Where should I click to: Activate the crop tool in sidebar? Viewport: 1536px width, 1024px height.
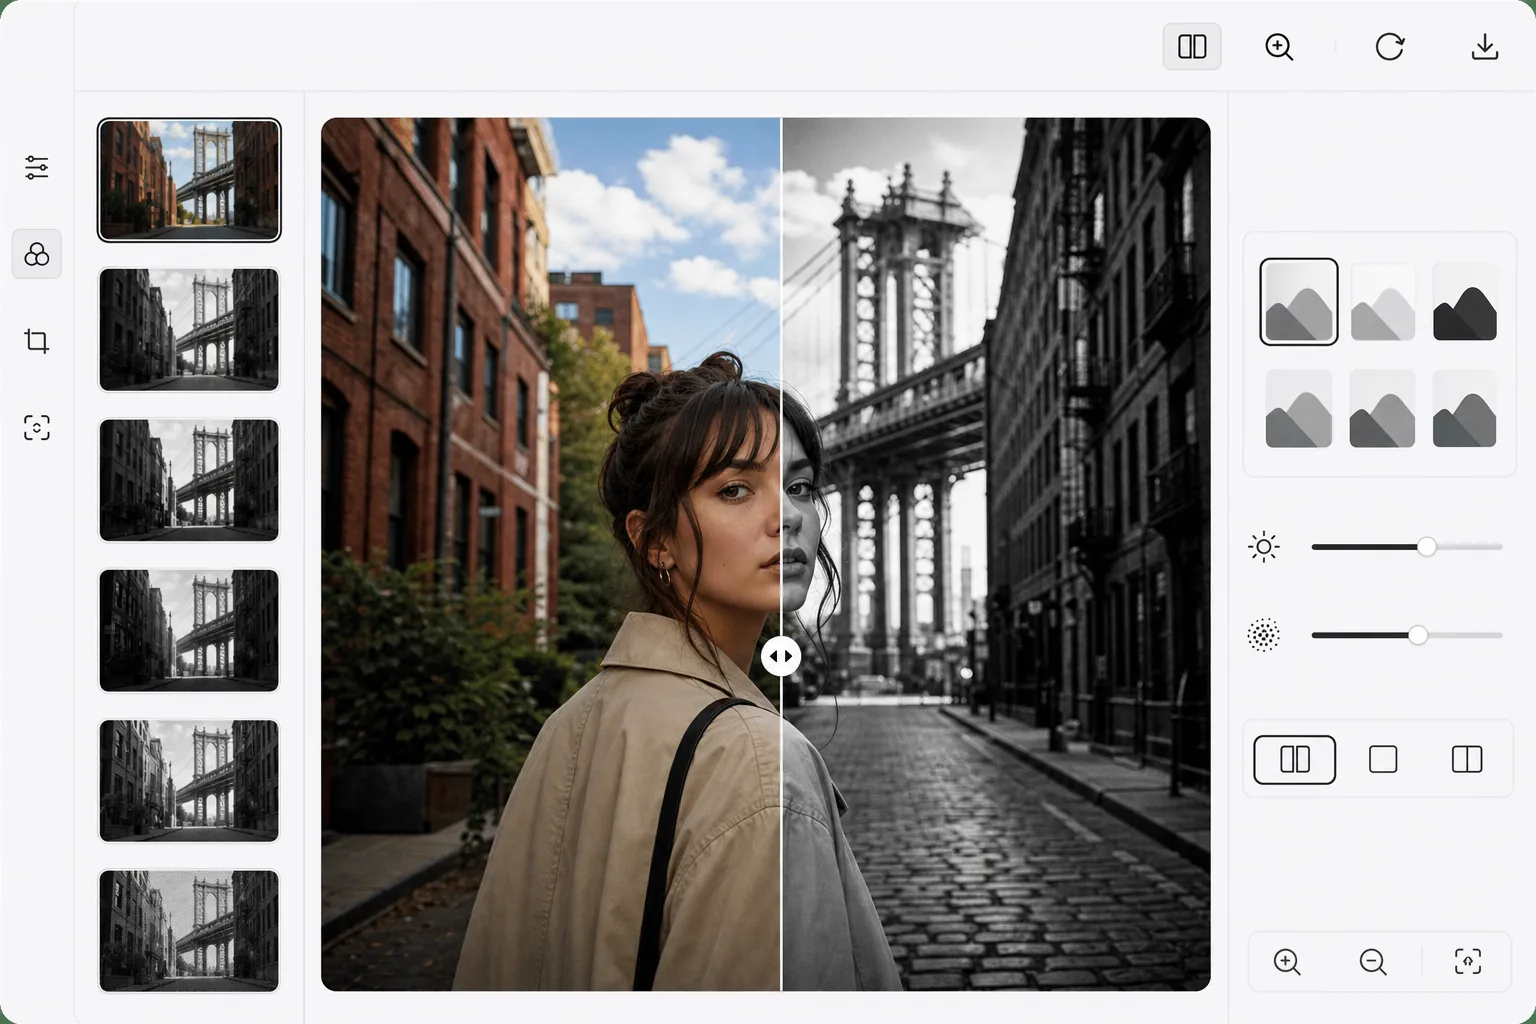[37, 341]
